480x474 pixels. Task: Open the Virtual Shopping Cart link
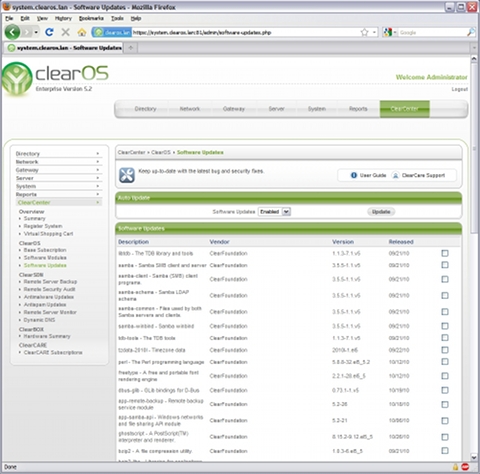pyautogui.click(x=48, y=234)
